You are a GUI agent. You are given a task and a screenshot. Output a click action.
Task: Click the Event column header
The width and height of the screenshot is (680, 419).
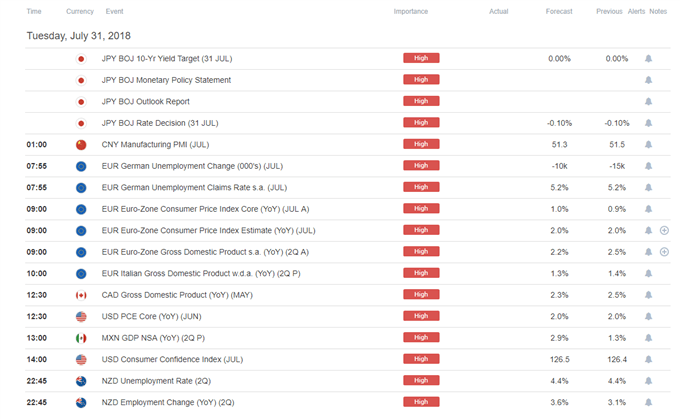114,11
